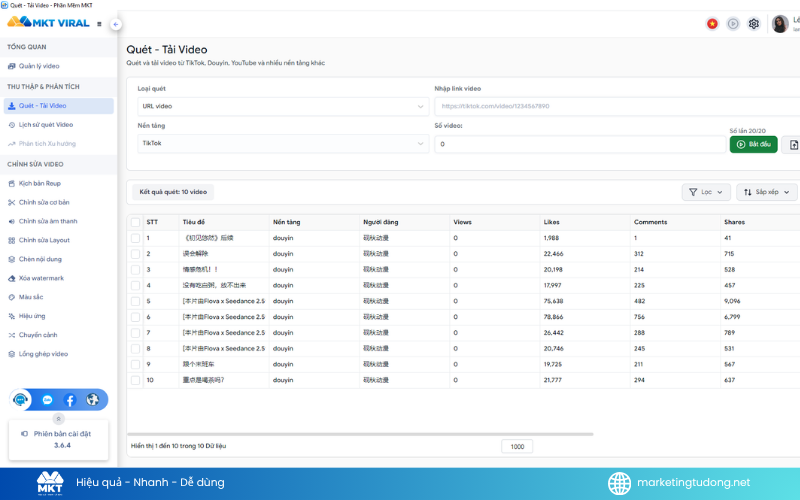Click the speaker icon for Chỉnh sửa âm thanh

11,221
